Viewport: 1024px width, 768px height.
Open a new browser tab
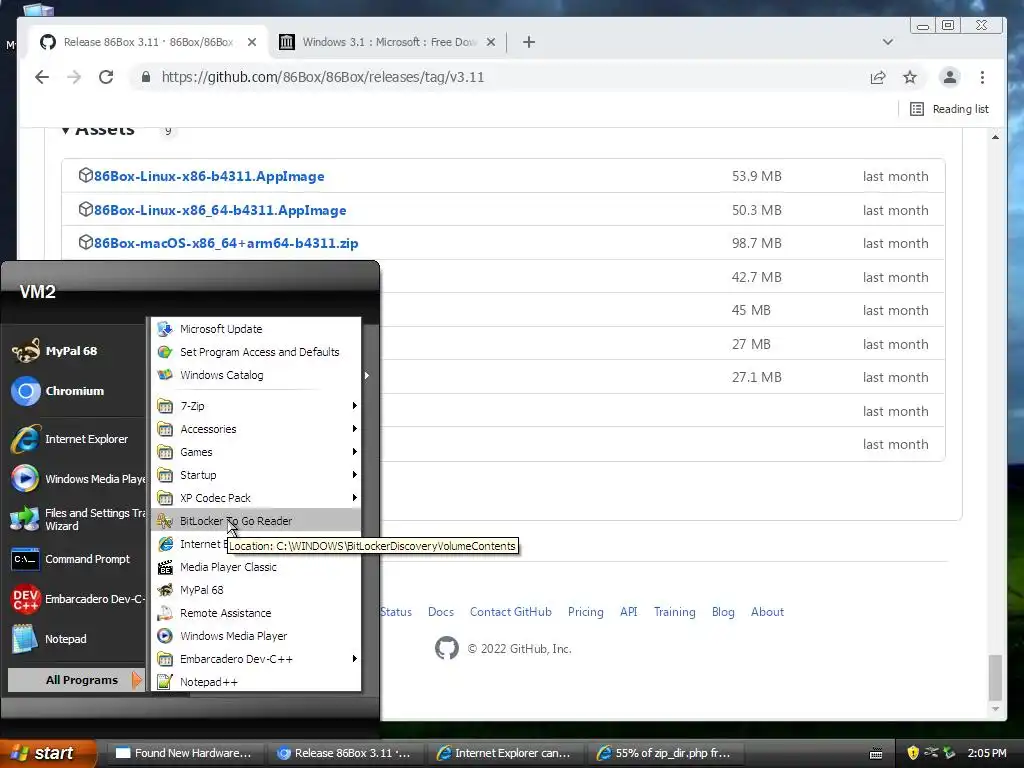[x=529, y=42]
